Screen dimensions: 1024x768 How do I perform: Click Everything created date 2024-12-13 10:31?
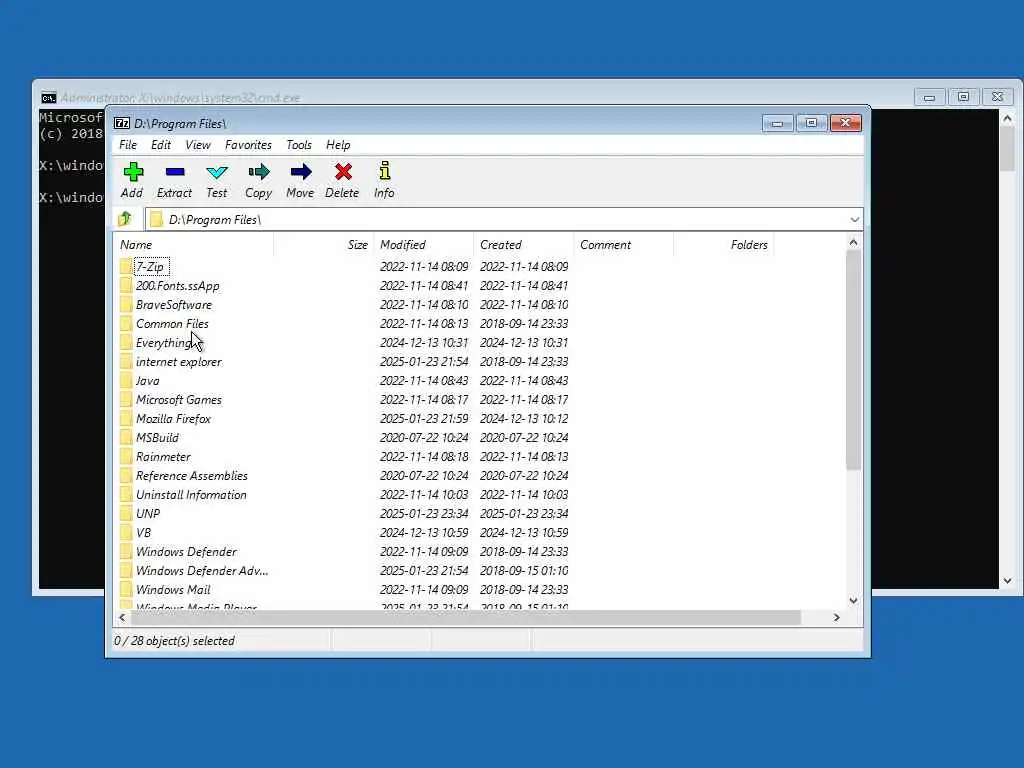click(524, 342)
